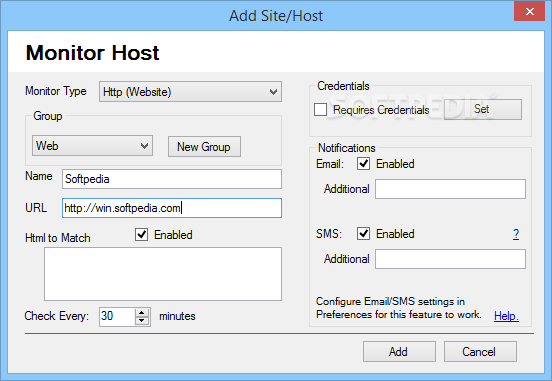The height and width of the screenshot is (381, 552).
Task: Click the Monitor Host heading text
Action: pos(93,53)
